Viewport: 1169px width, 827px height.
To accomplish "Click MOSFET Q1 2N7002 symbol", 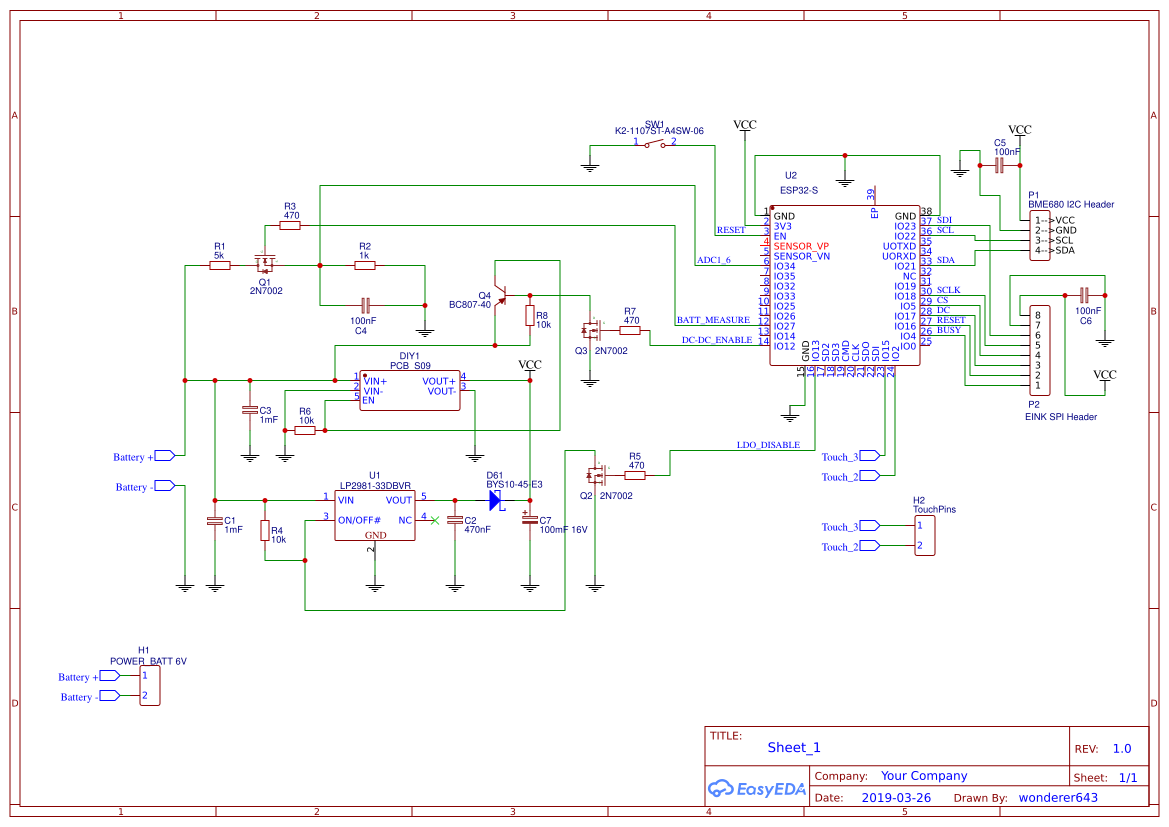I will coord(263,264).
